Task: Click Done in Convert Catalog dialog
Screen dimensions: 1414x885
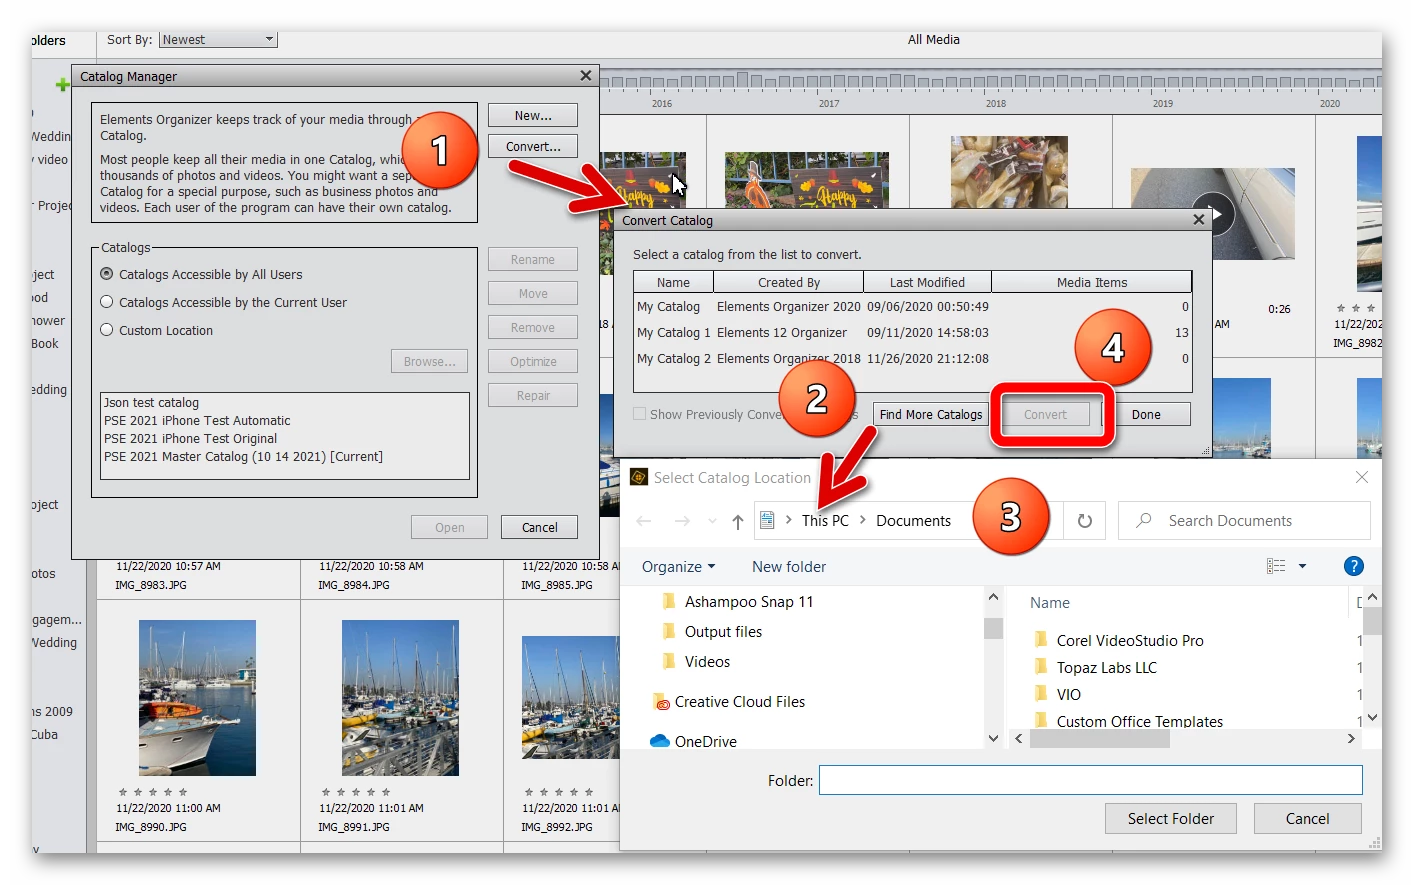Action: (x=1146, y=415)
